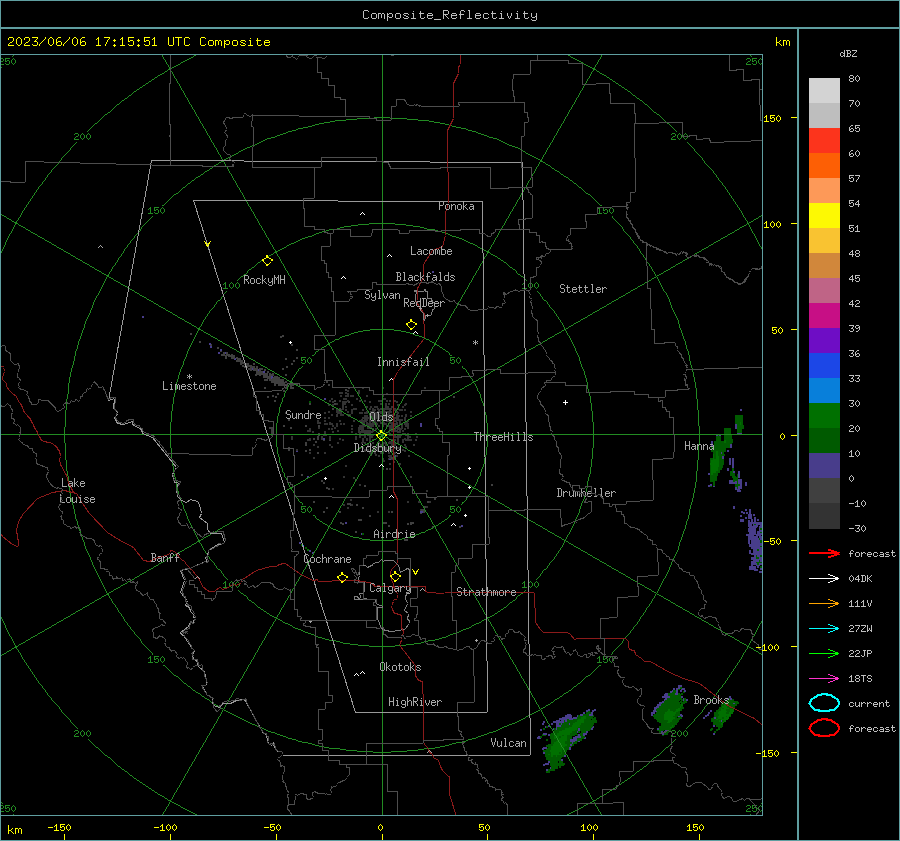Click the red forecast arrow in legend

pos(824,553)
